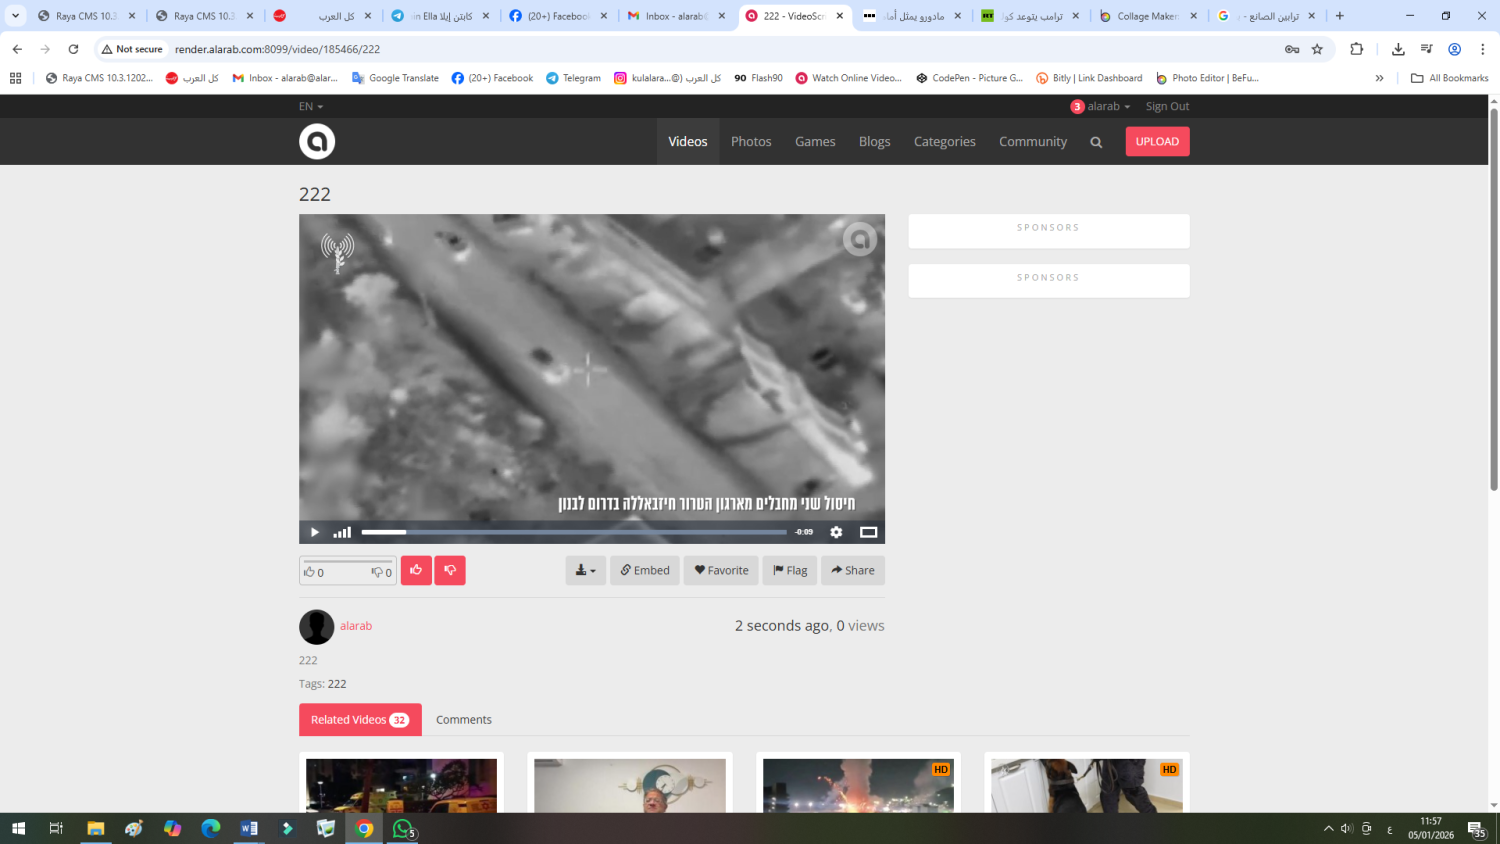The image size is (1500, 844).
Task: Open Chrome extensions puzzle icon
Action: tap(1356, 49)
